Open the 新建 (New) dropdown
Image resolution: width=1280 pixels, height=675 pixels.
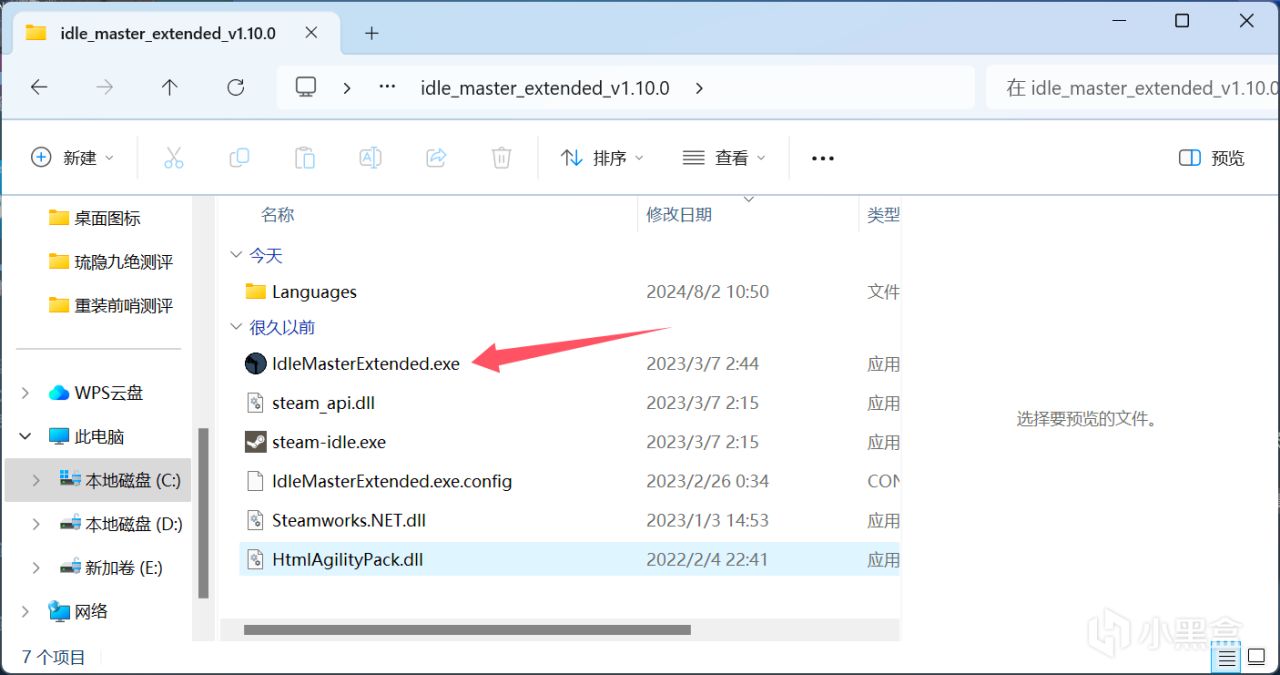(x=73, y=158)
